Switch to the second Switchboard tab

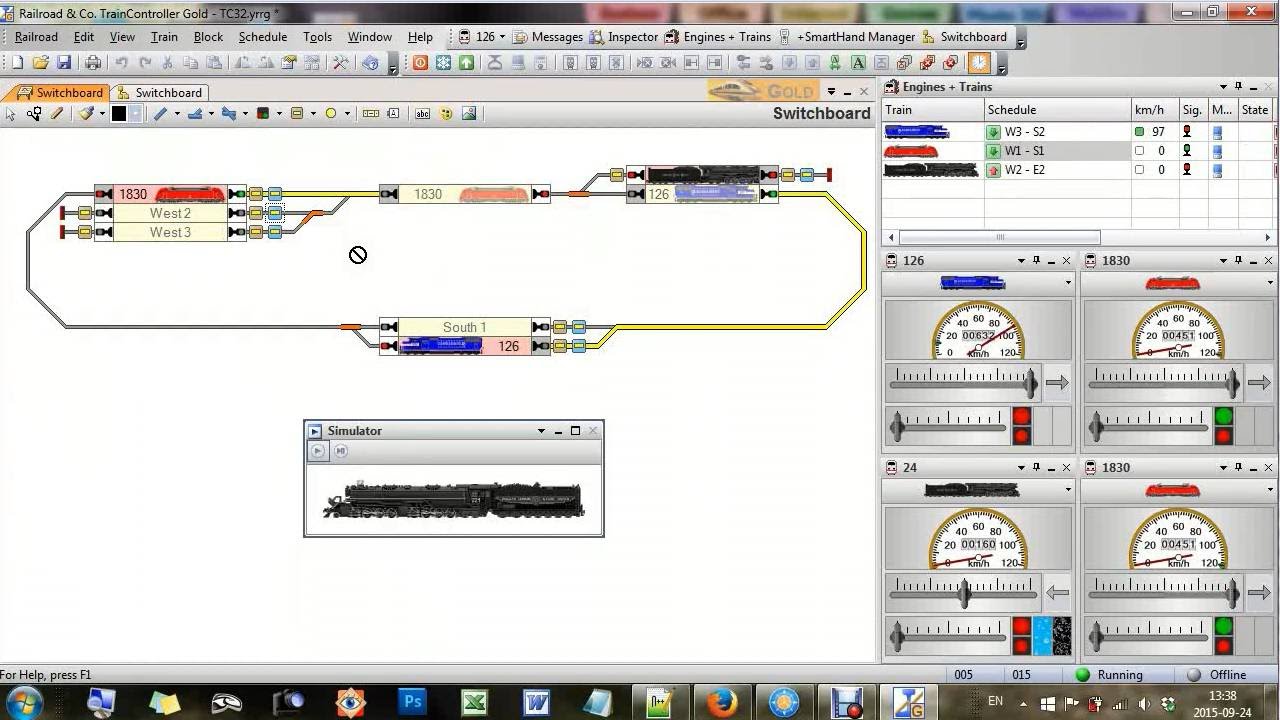tap(159, 92)
